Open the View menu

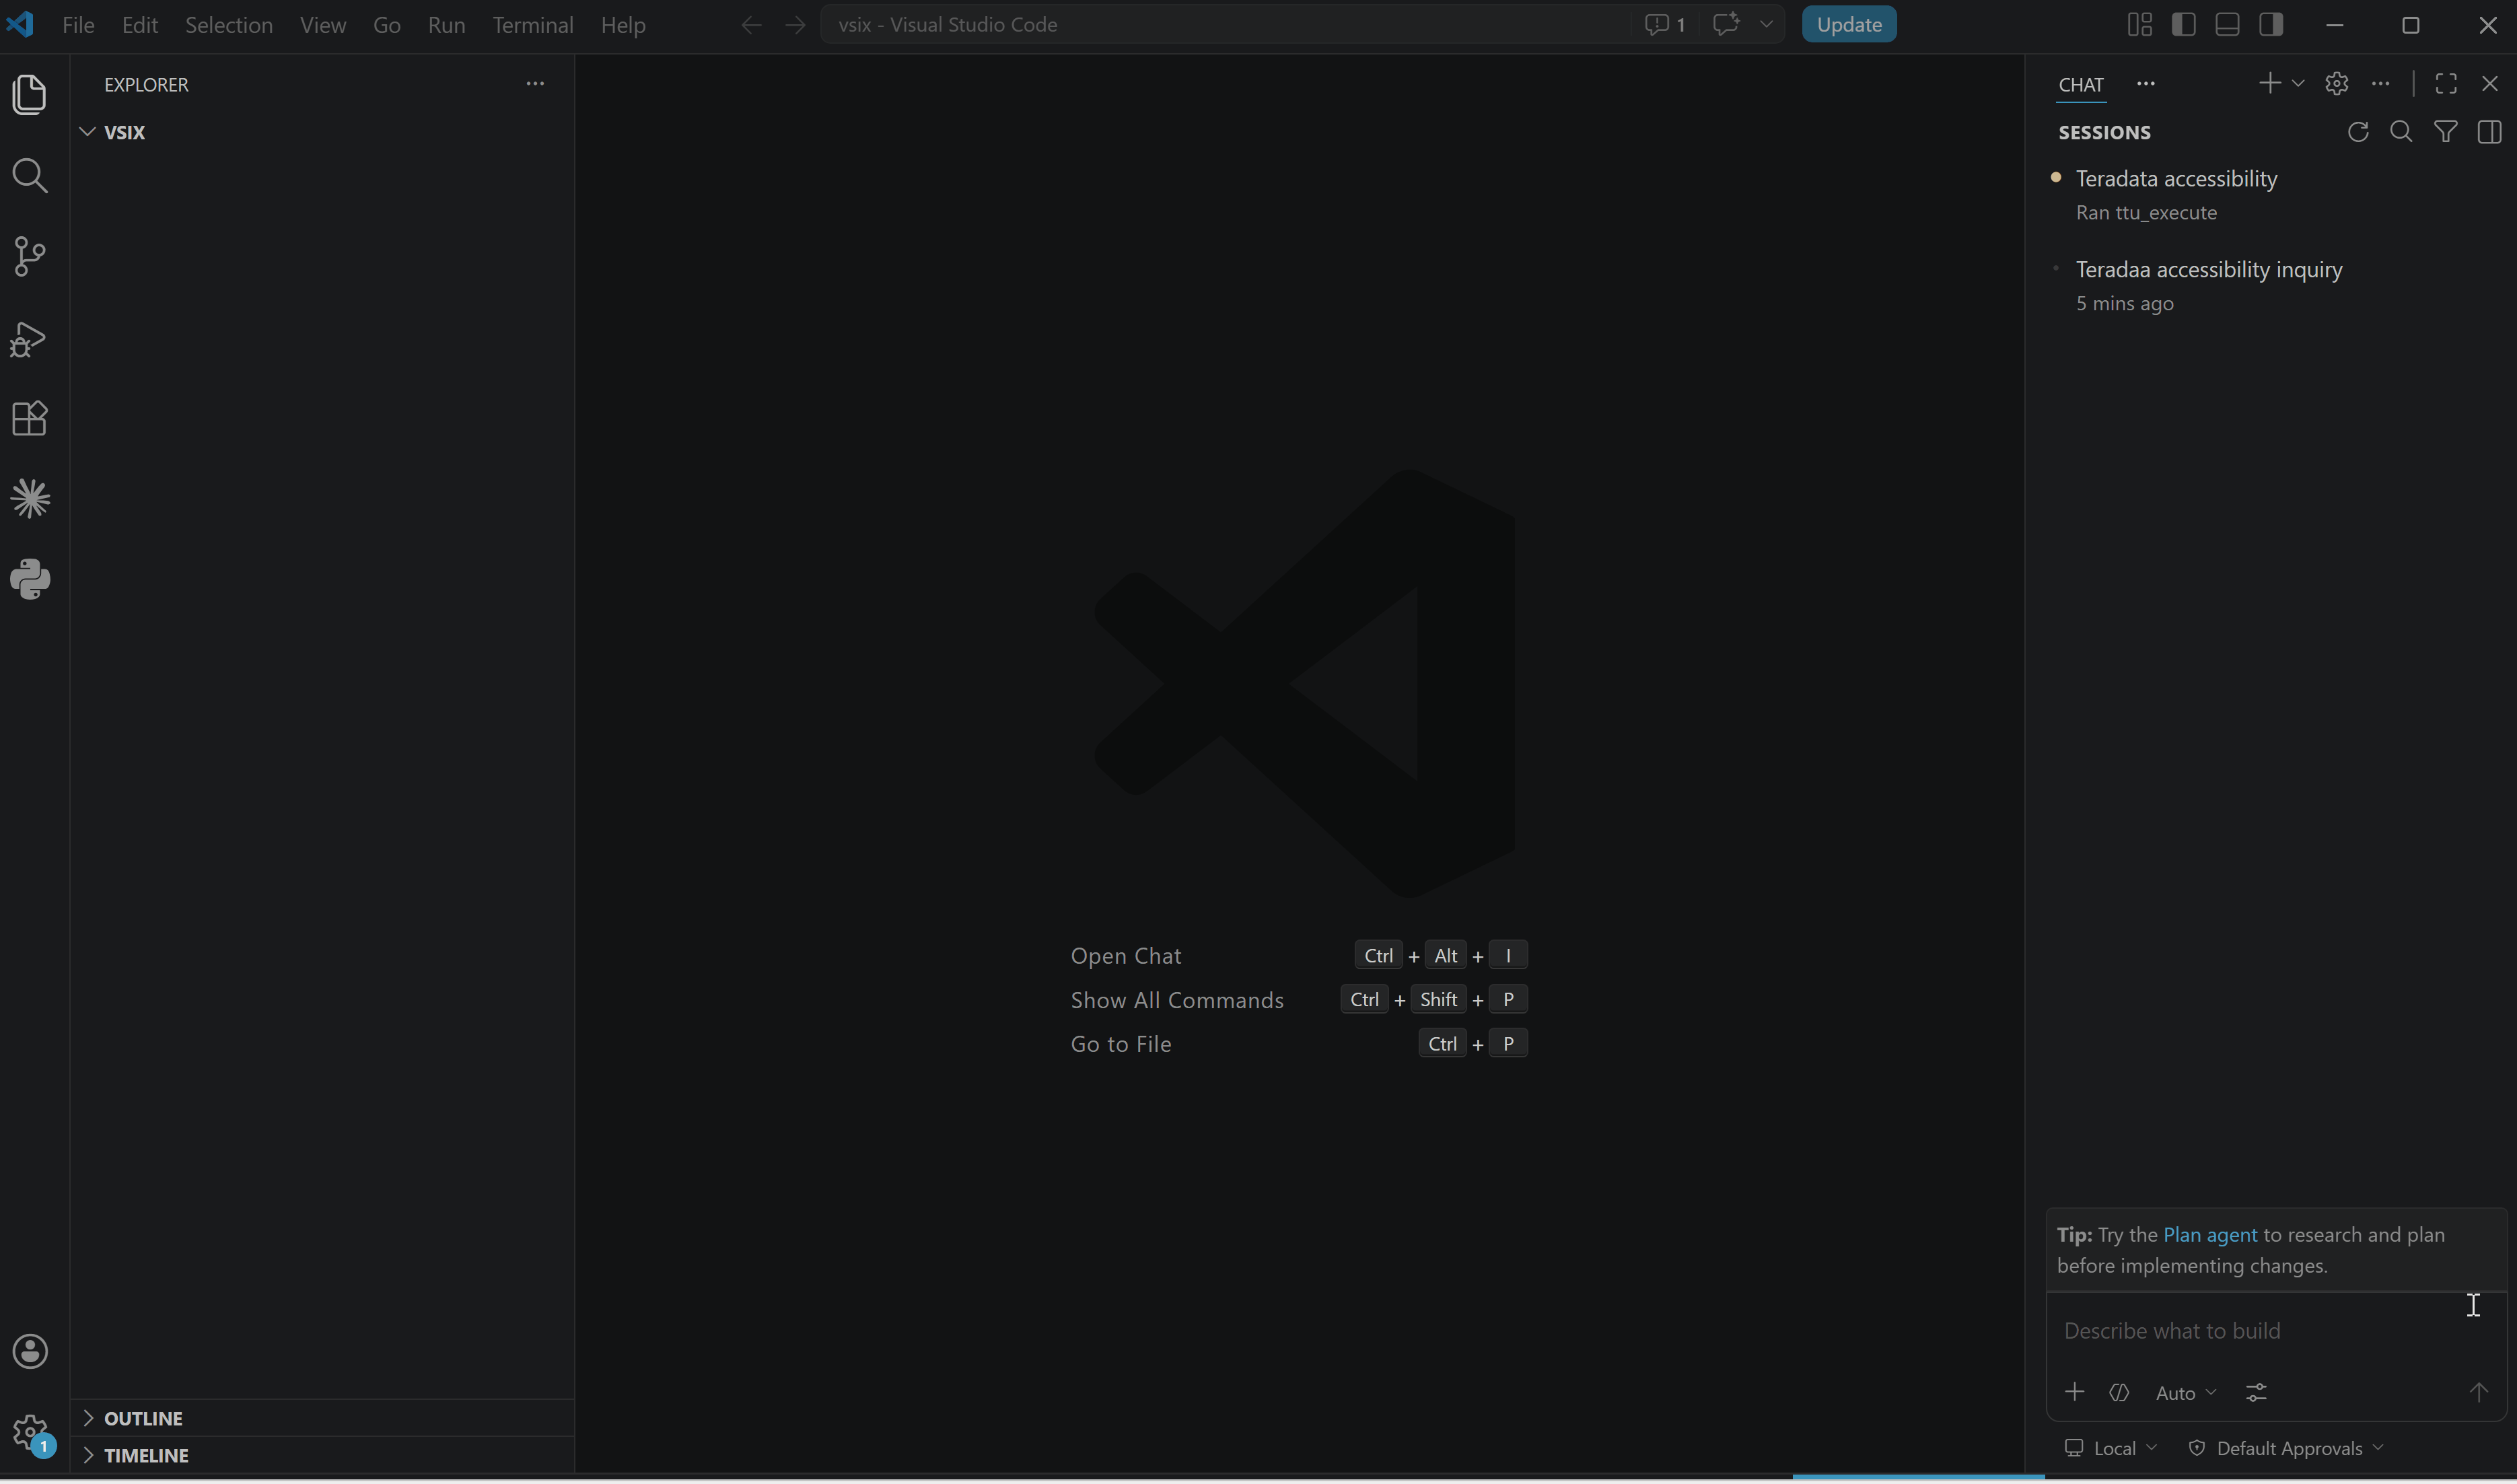pos(323,25)
